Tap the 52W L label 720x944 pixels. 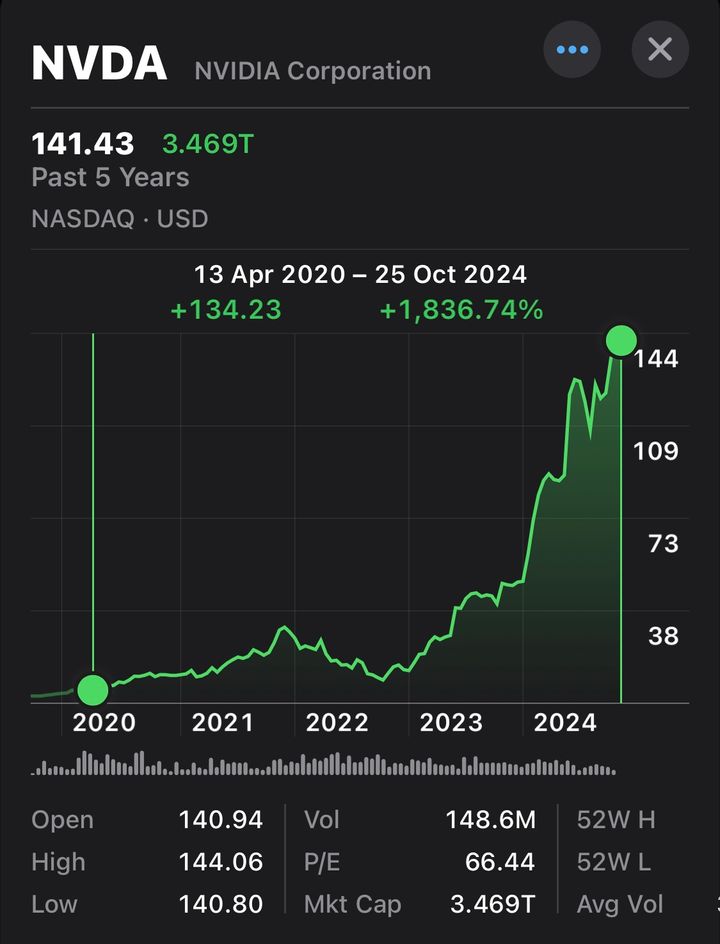click(x=613, y=862)
